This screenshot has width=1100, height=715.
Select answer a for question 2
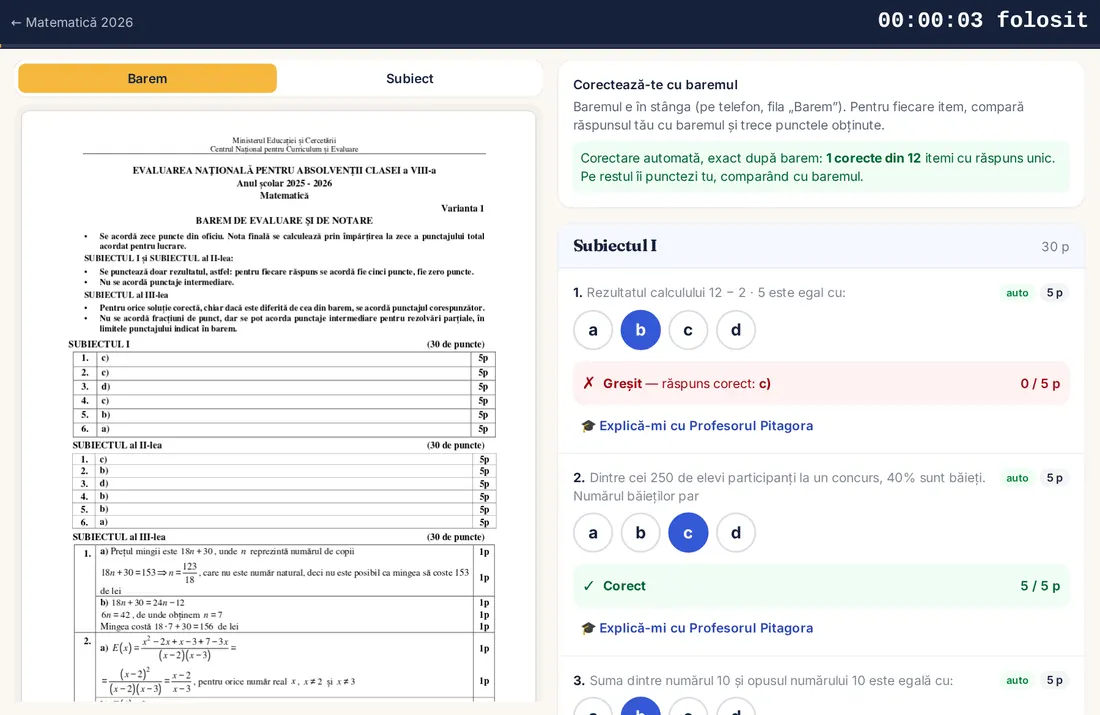[x=593, y=533]
